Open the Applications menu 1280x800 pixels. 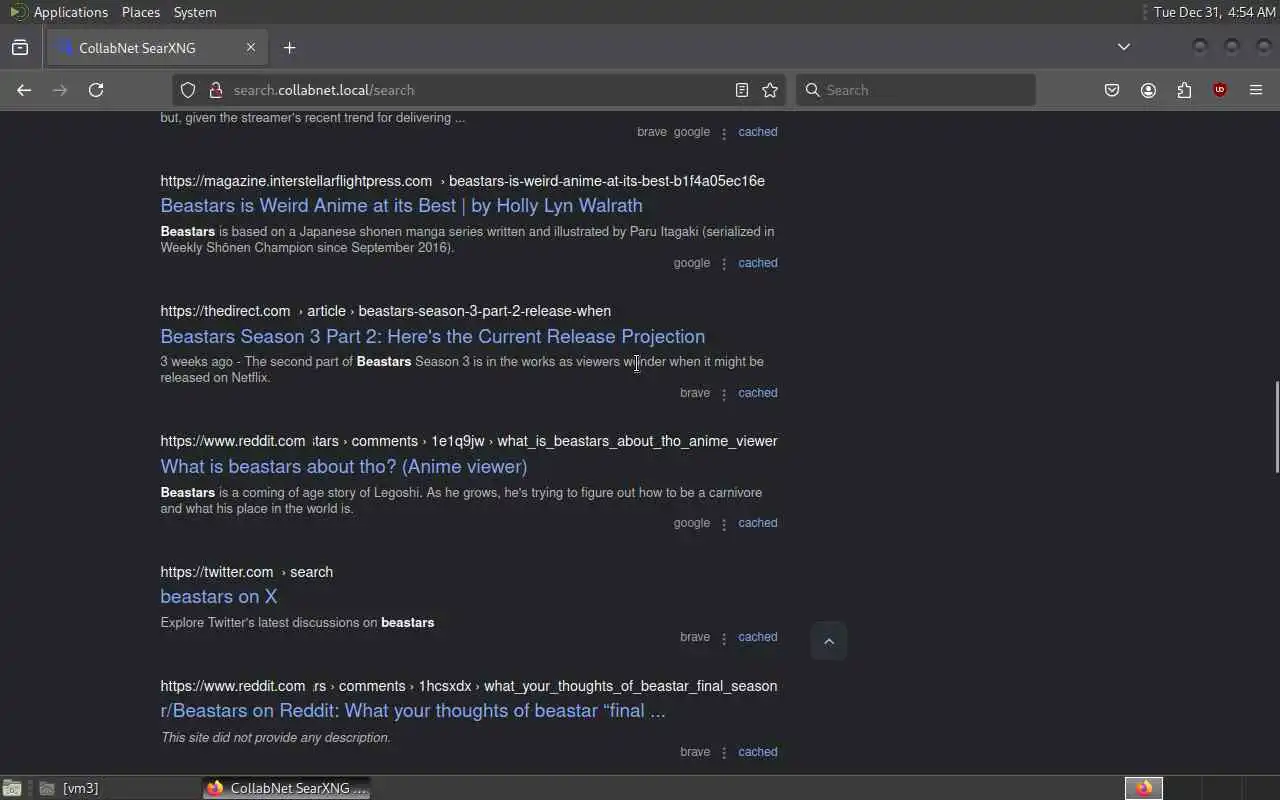pos(70,12)
